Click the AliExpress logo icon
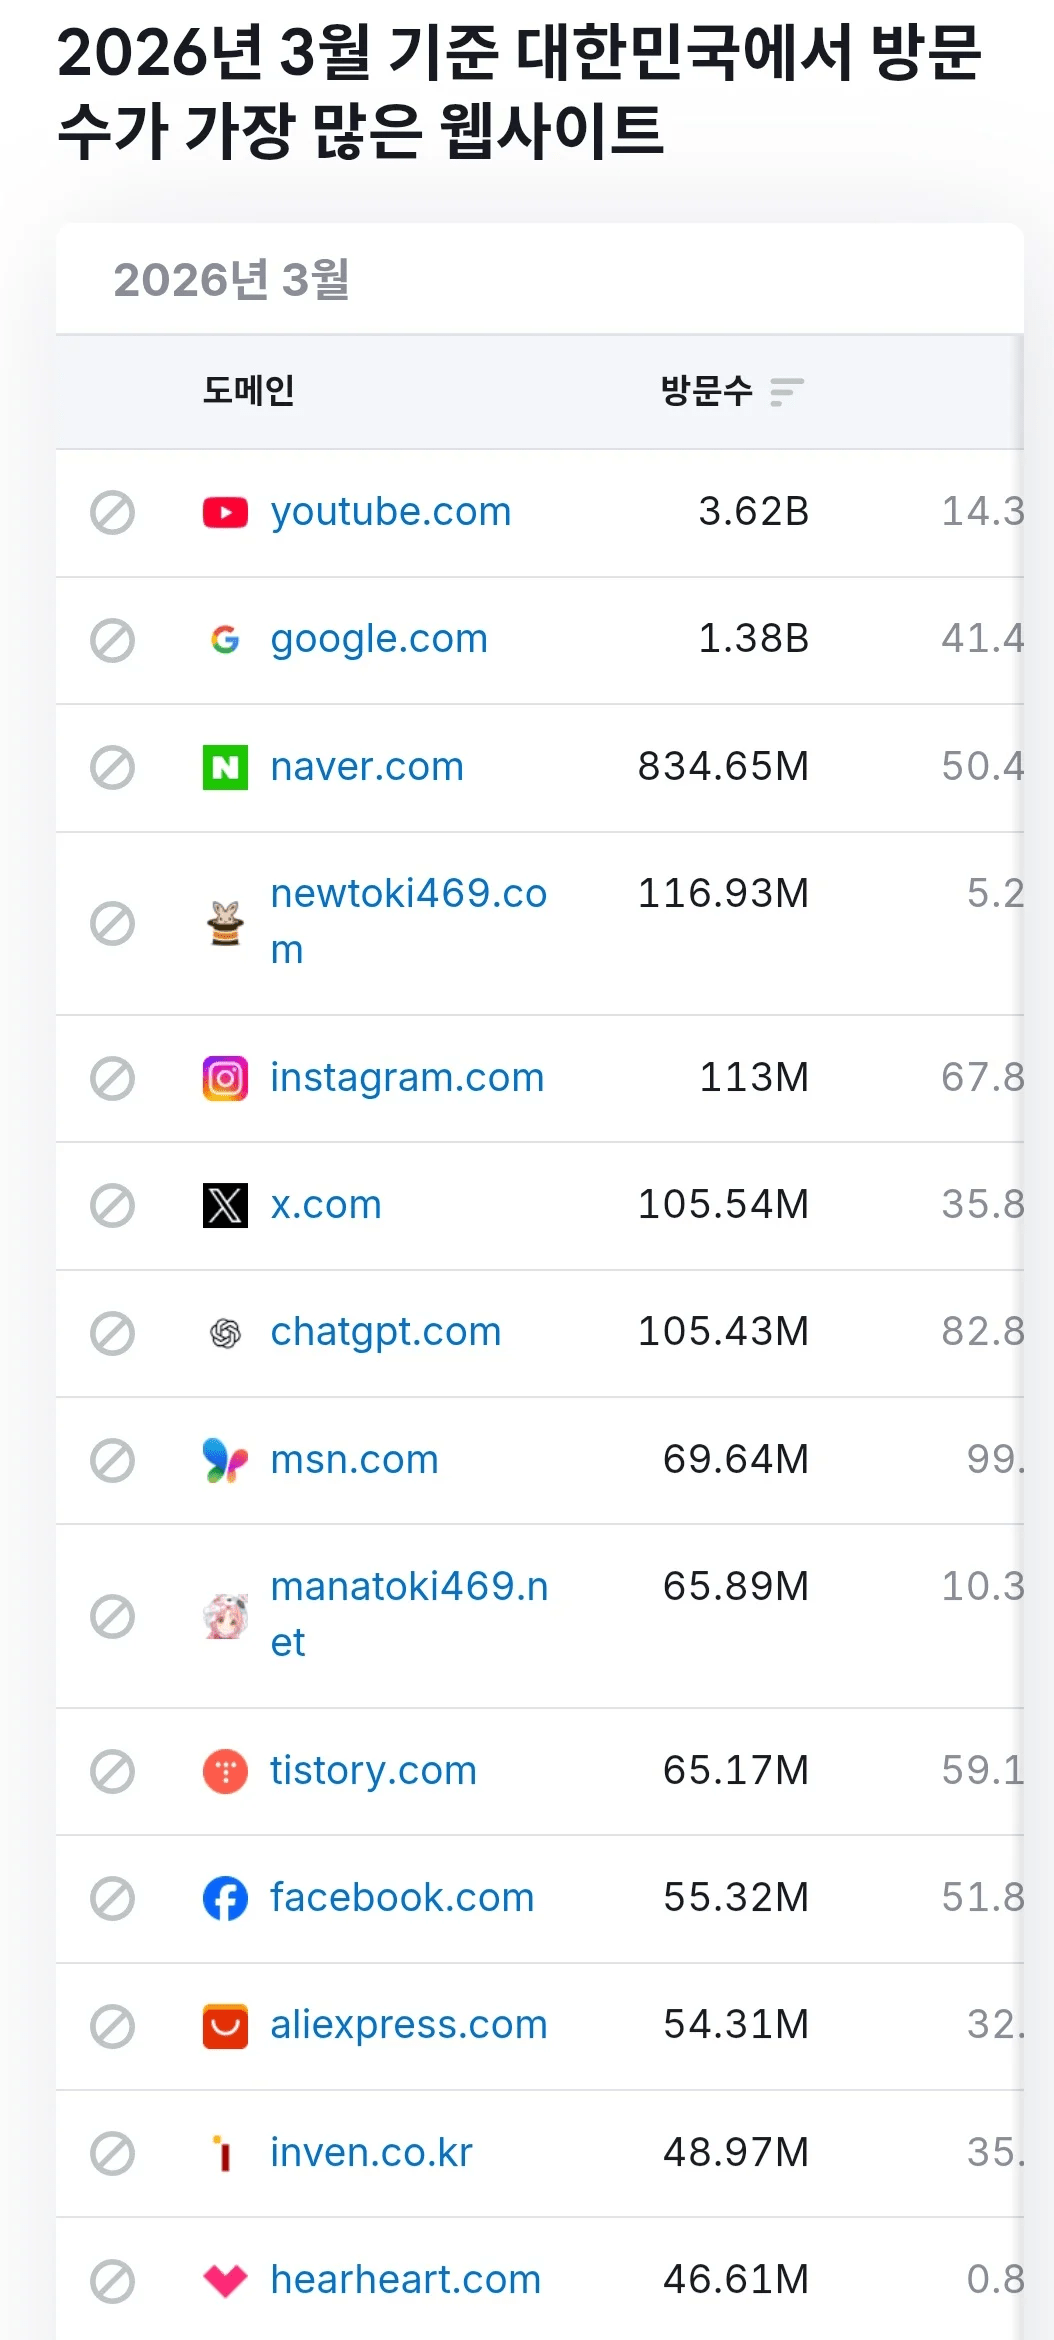 click(x=225, y=2026)
